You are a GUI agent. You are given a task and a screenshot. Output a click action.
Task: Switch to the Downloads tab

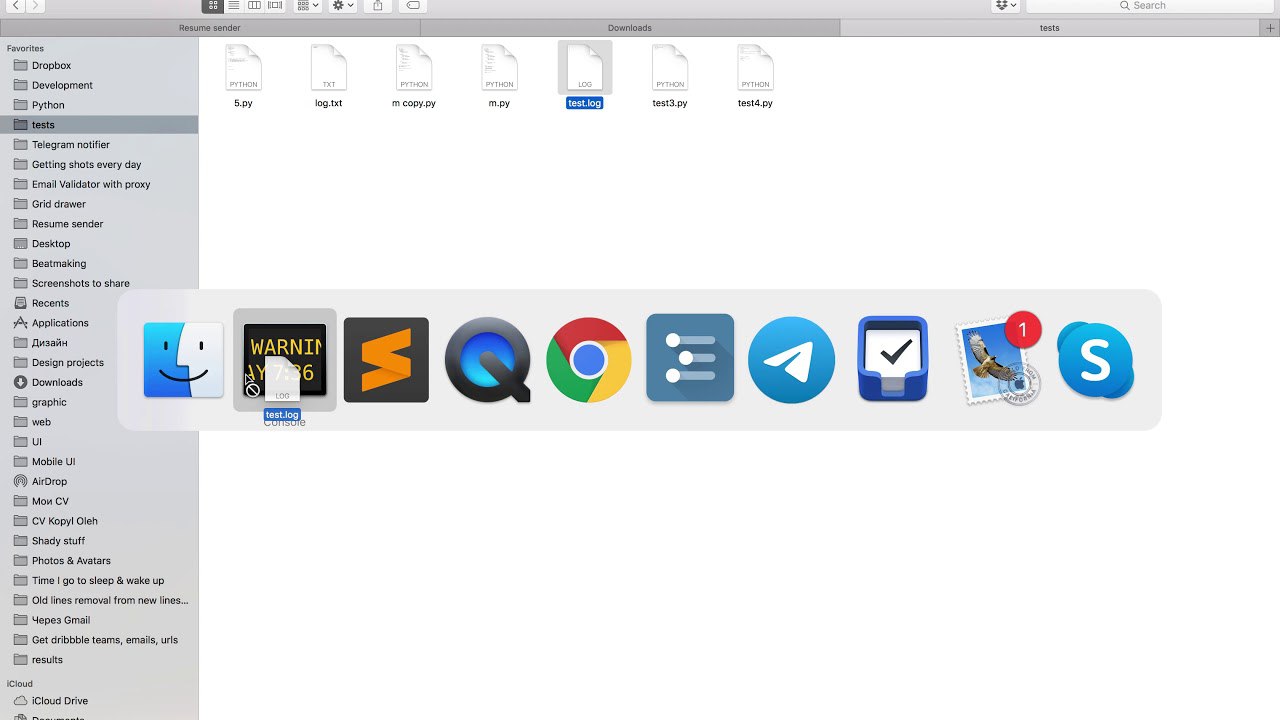tap(630, 28)
